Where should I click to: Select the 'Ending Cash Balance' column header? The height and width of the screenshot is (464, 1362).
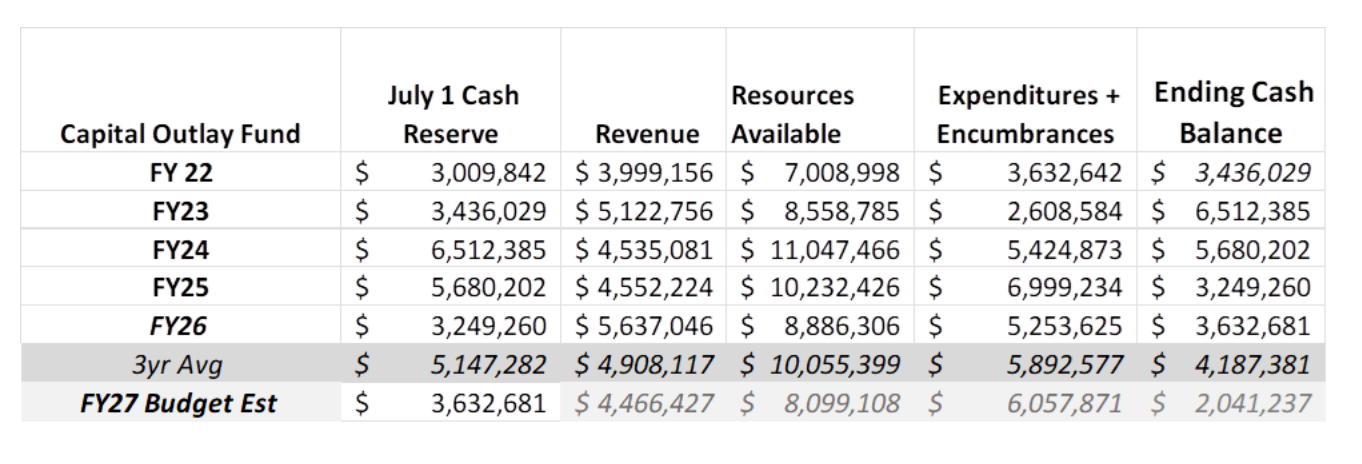point(1233,113)
